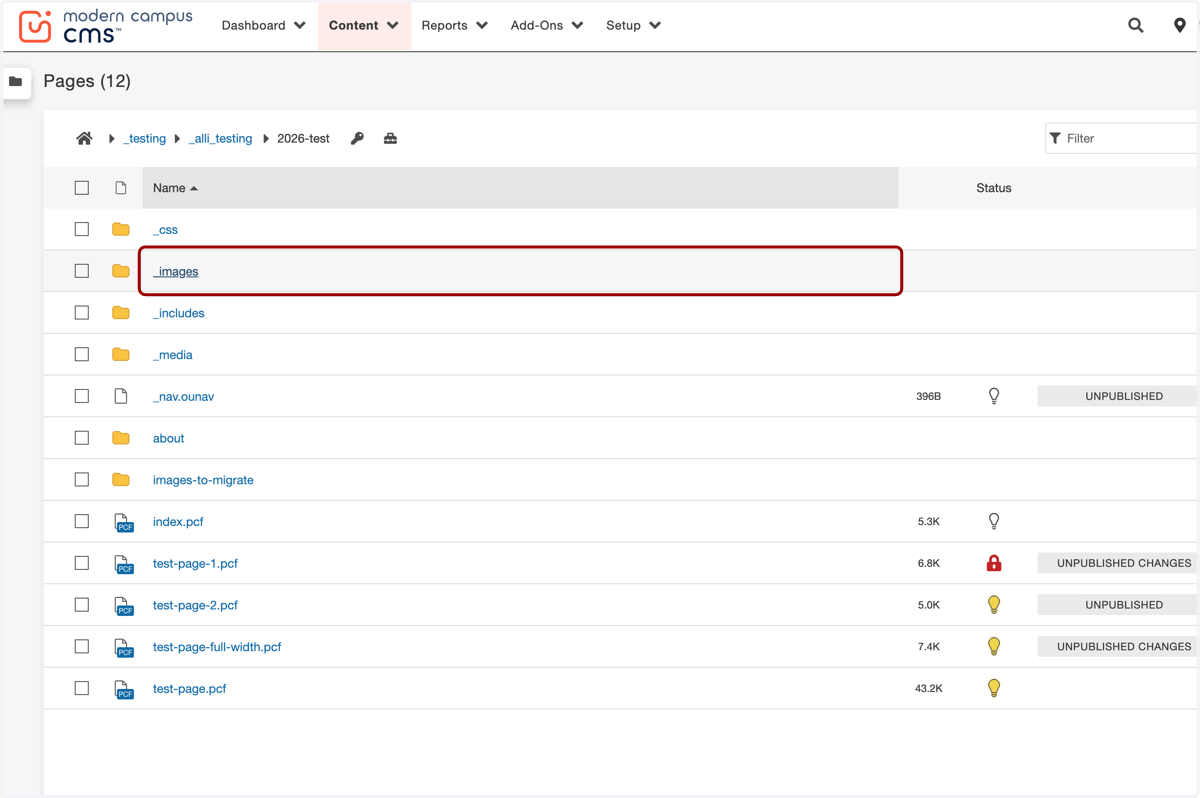Click the _media folder icon

pos(121,354)
